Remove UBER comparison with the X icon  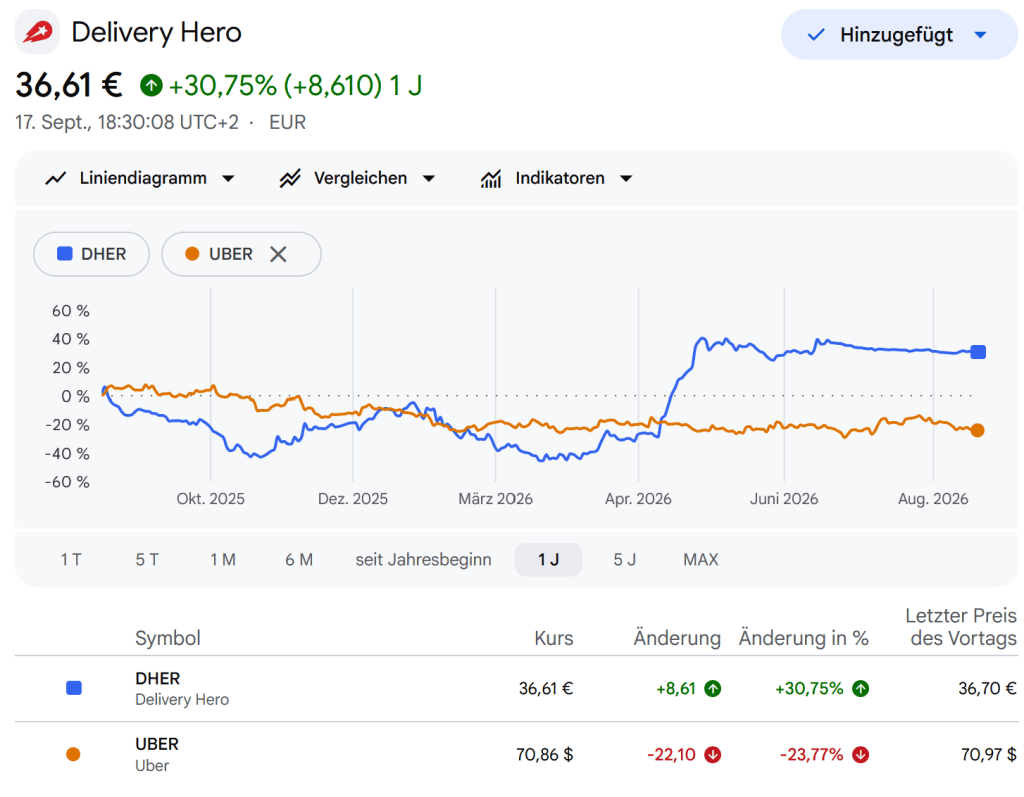(x=278, y=254)
